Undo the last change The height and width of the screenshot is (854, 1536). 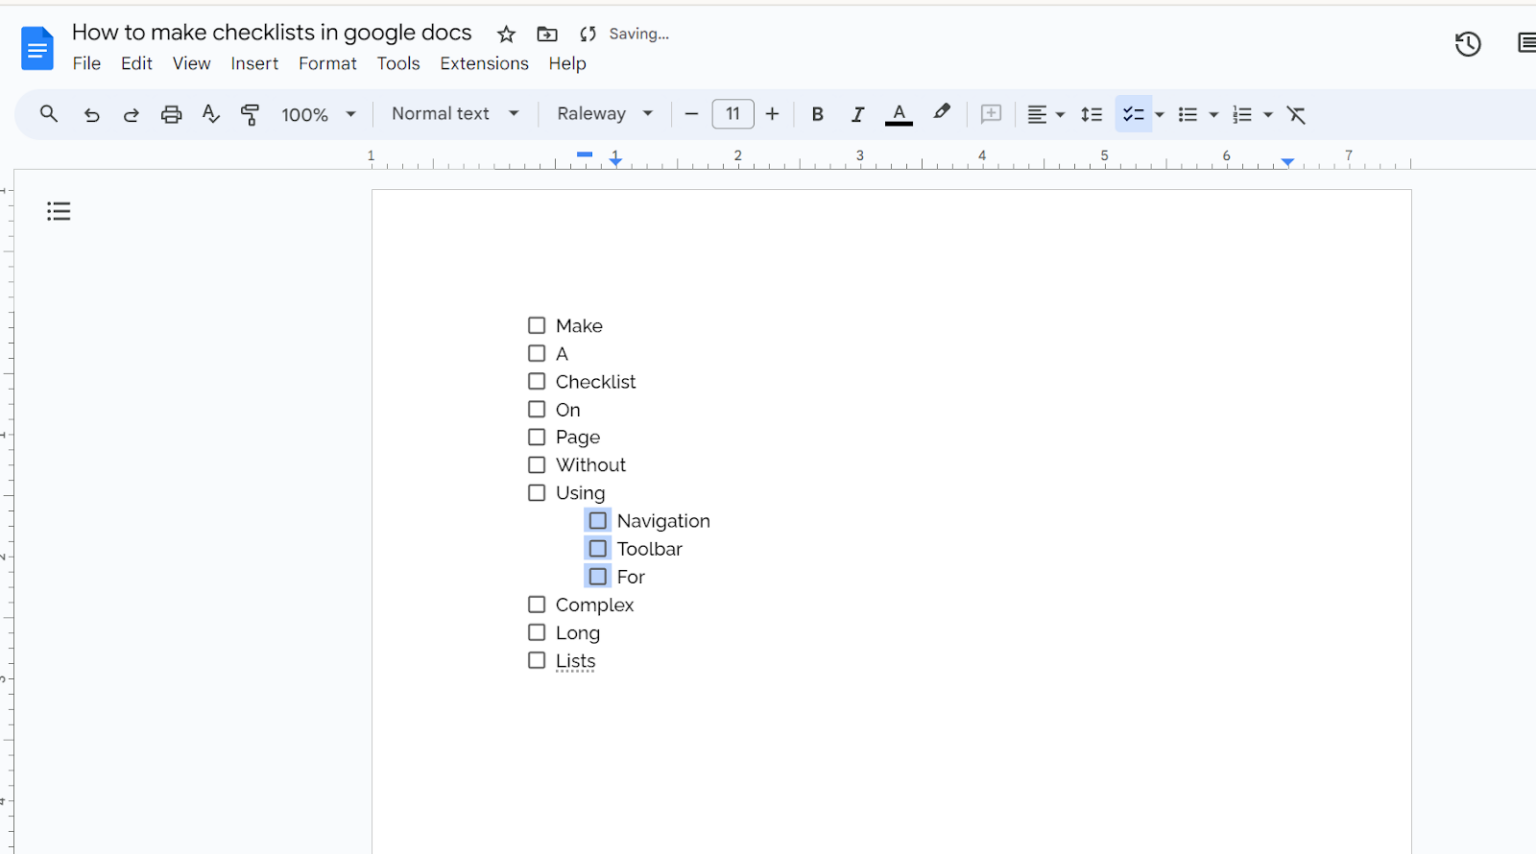pos(91,114)
